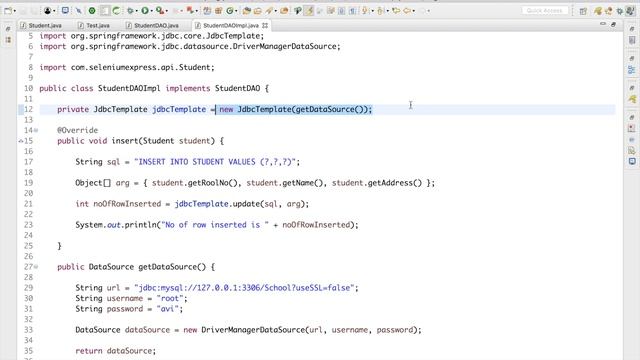Expand the Debug launch dropdown arrow

[x=137, y=11]
